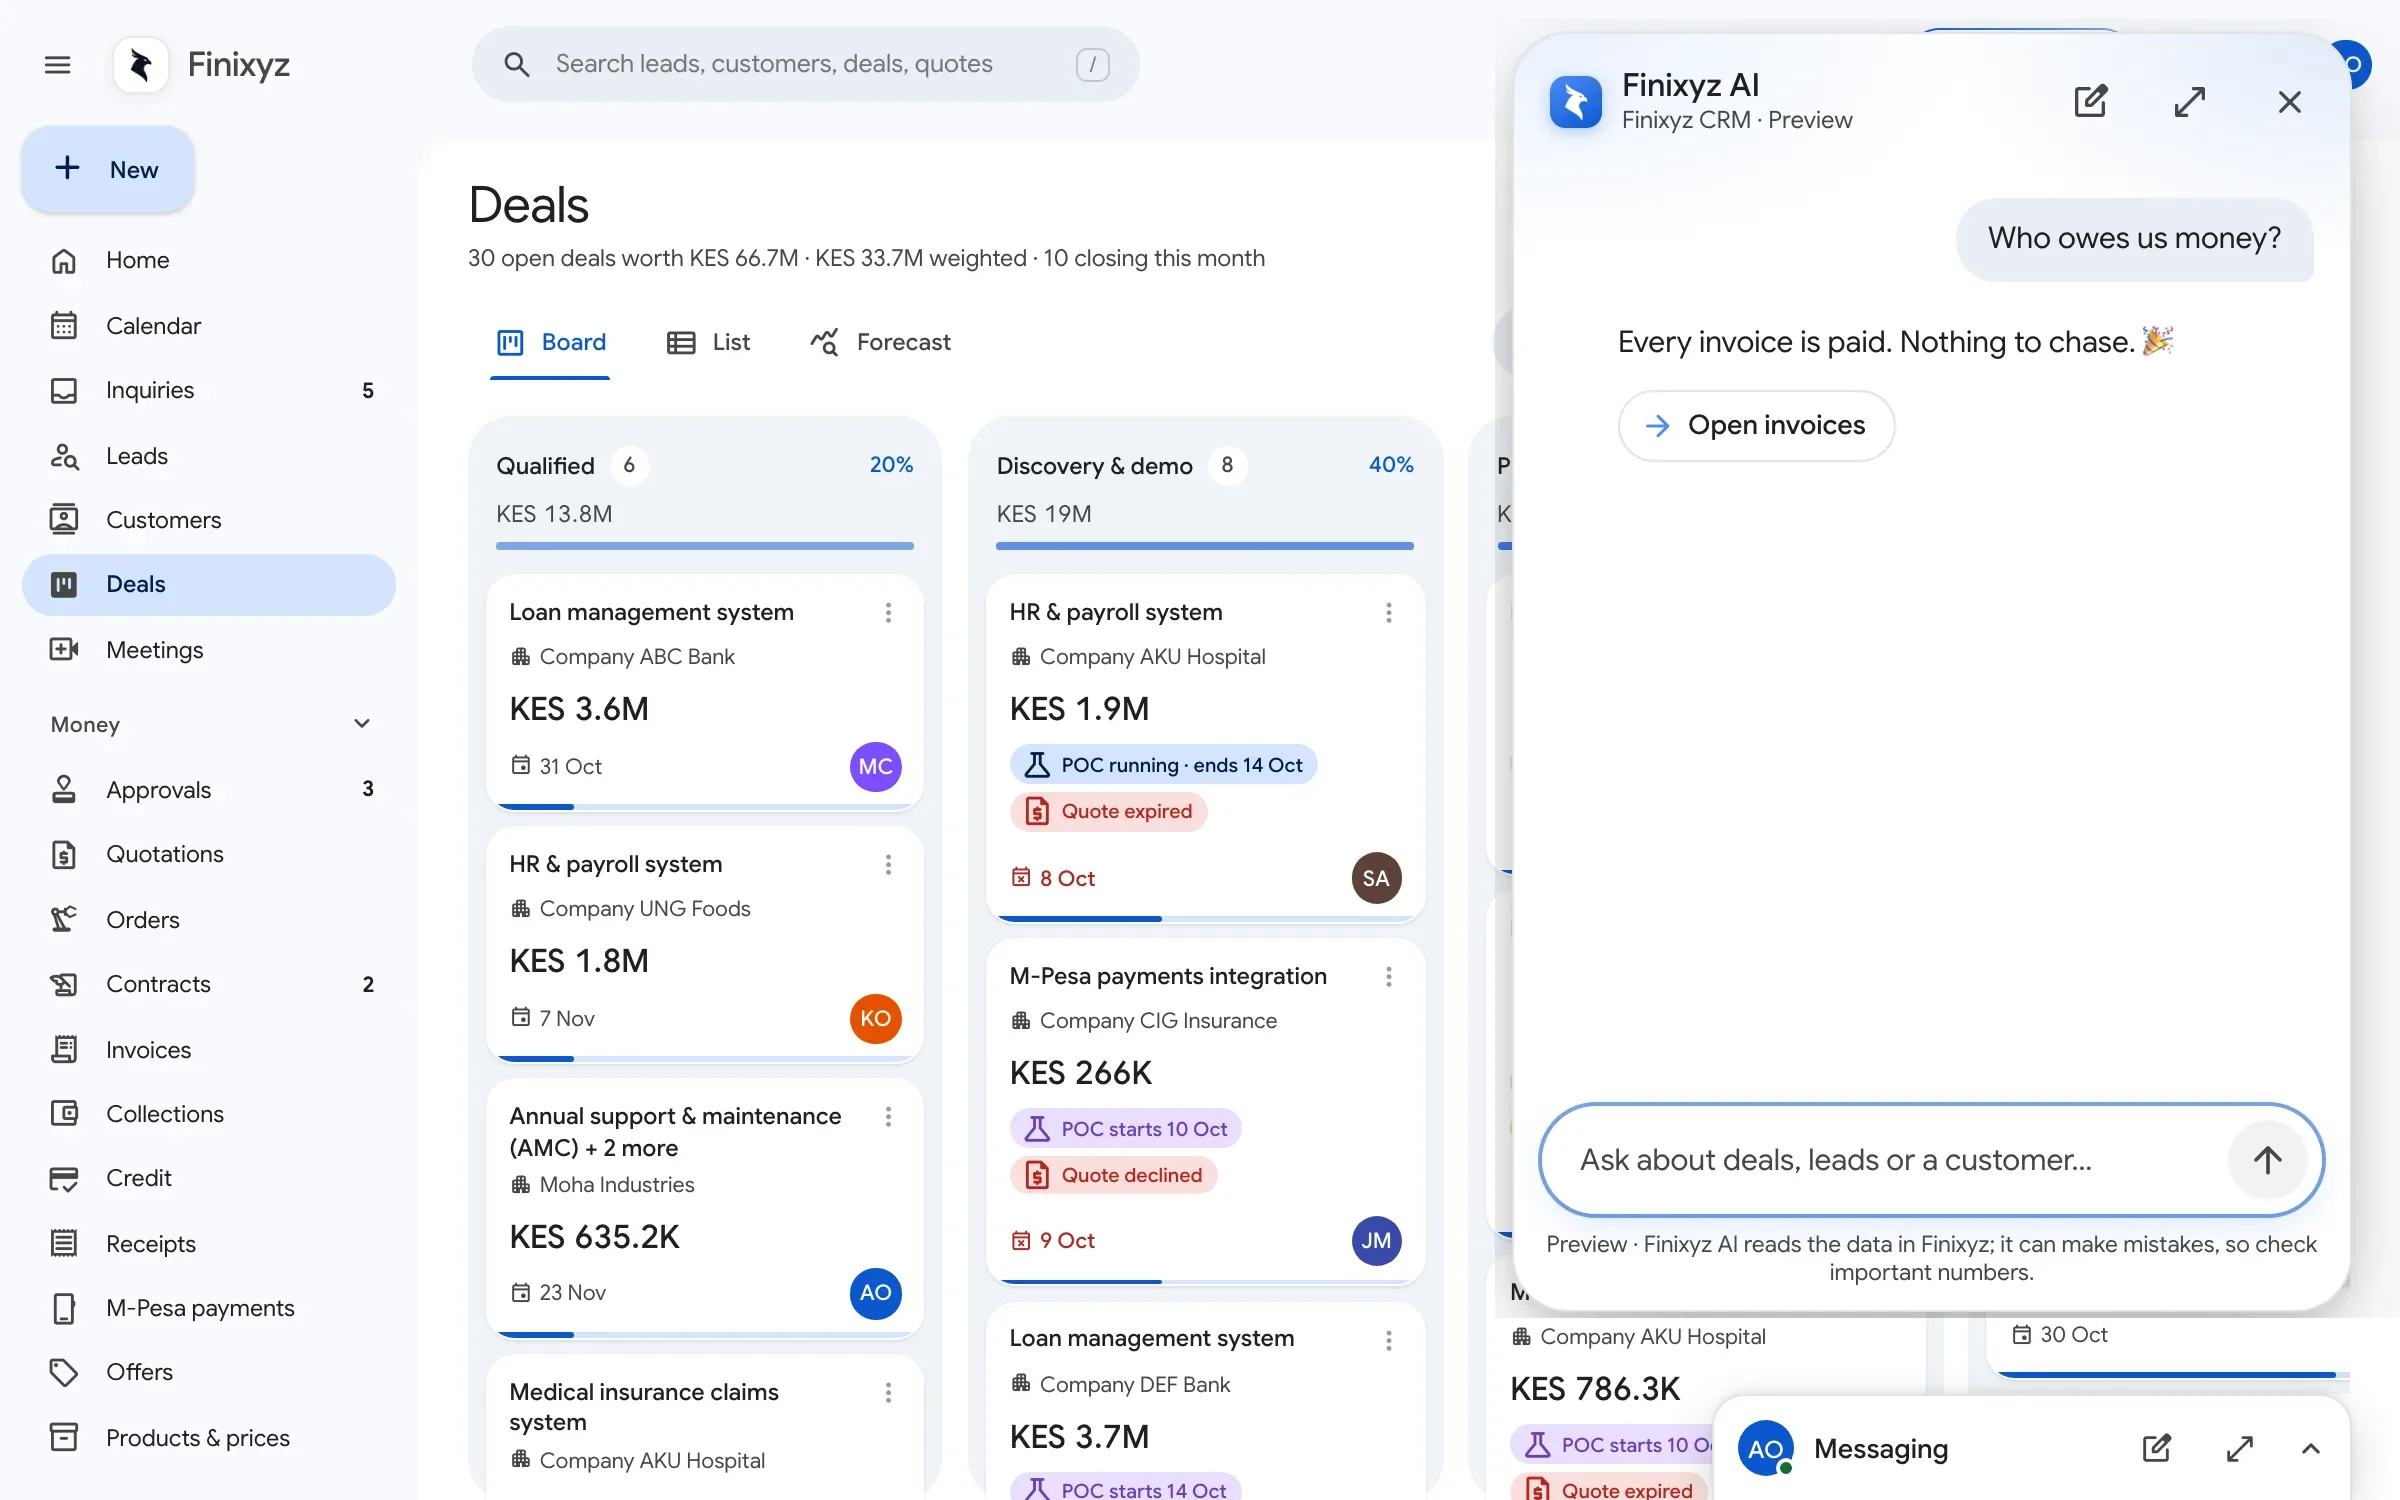The width and height of the screenshot is (2400, 1500).
Task: Open options for AKU Hospital HR & payroll deal
Action: (x=1389, y=612)
